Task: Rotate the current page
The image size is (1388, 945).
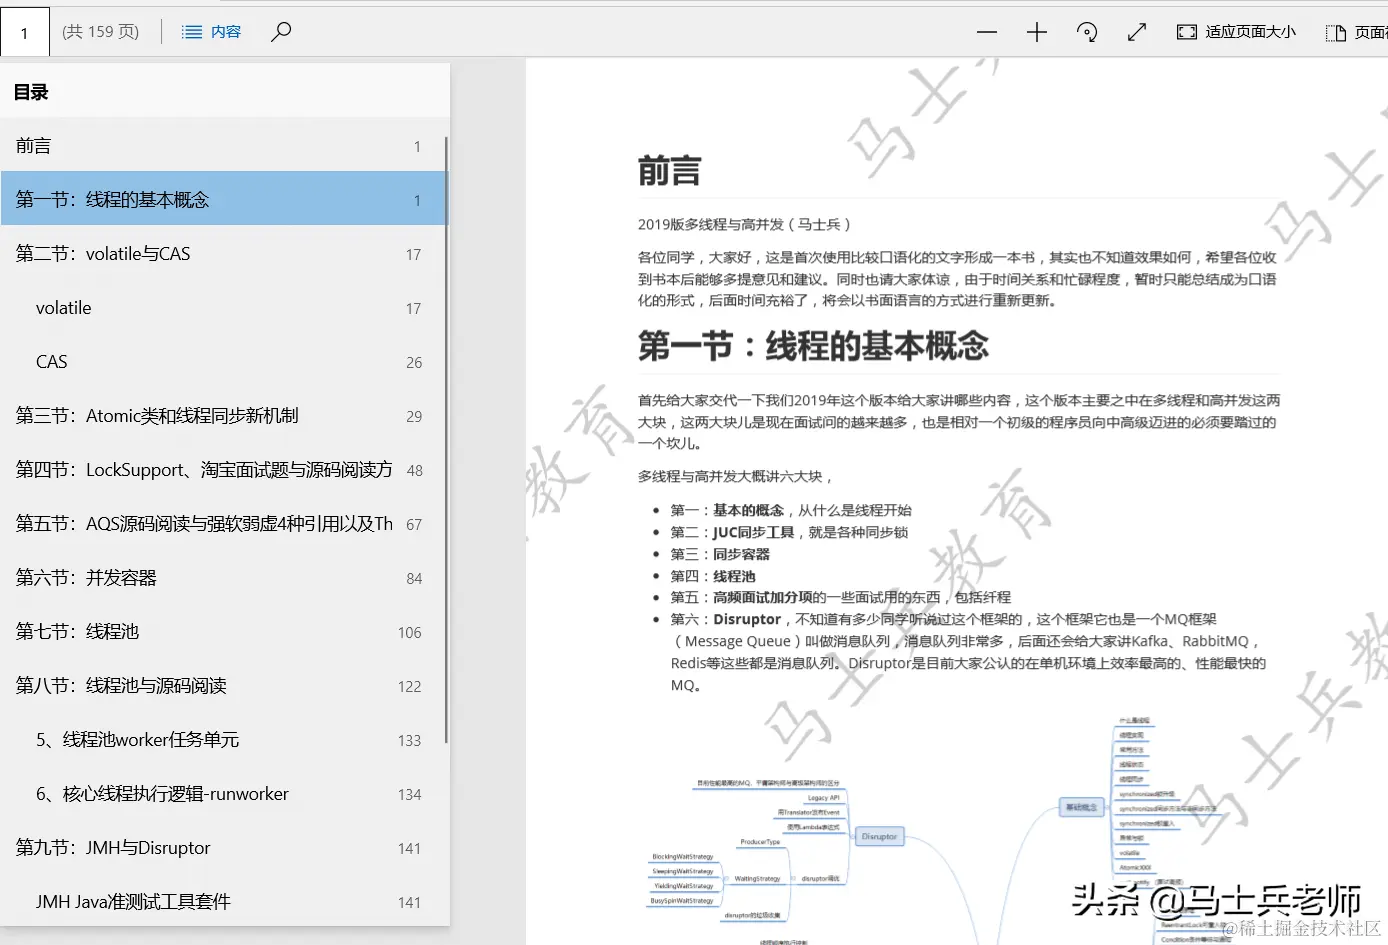Action: pyautogui.click(x=1087, y=31)
